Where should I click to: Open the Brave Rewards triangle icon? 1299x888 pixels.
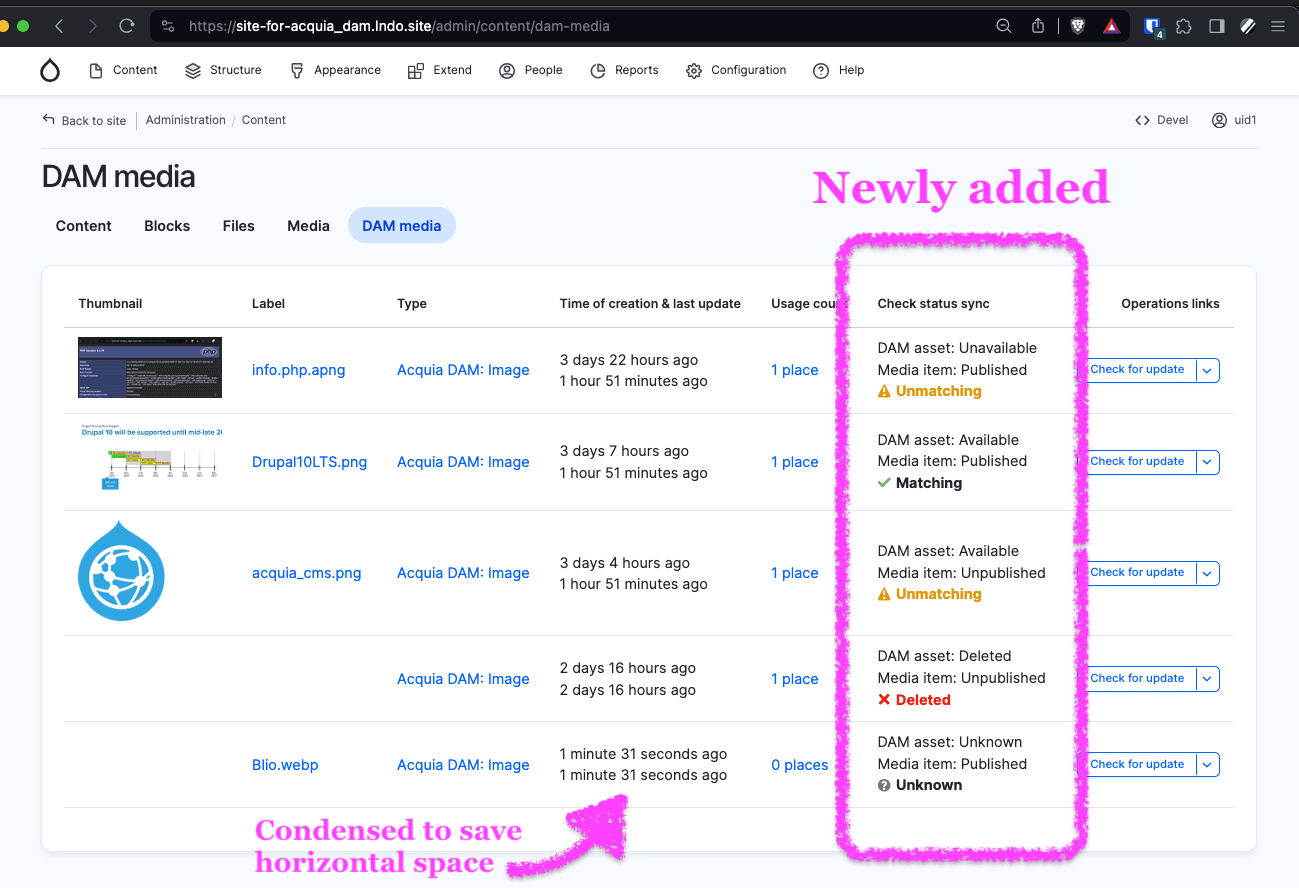coord(1111,27)
